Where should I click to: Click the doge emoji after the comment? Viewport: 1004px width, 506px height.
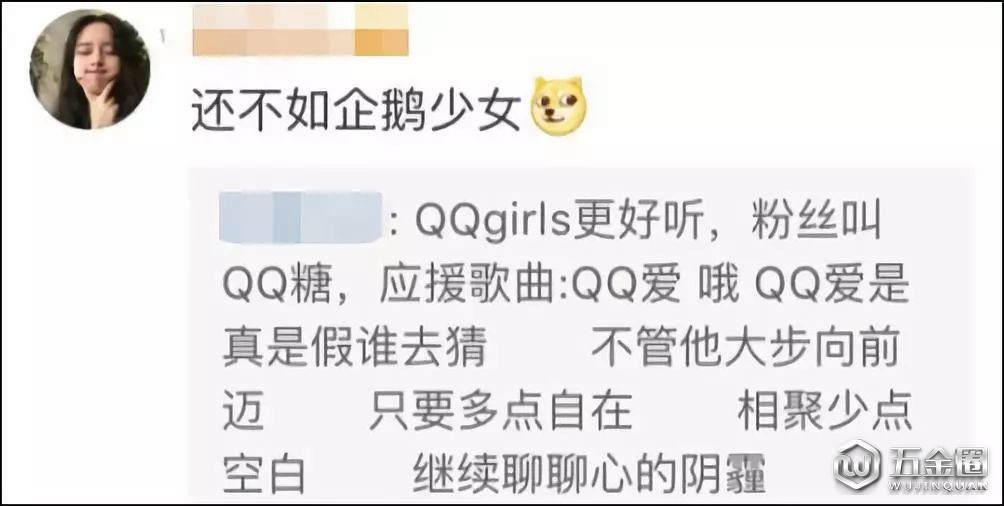558,106
